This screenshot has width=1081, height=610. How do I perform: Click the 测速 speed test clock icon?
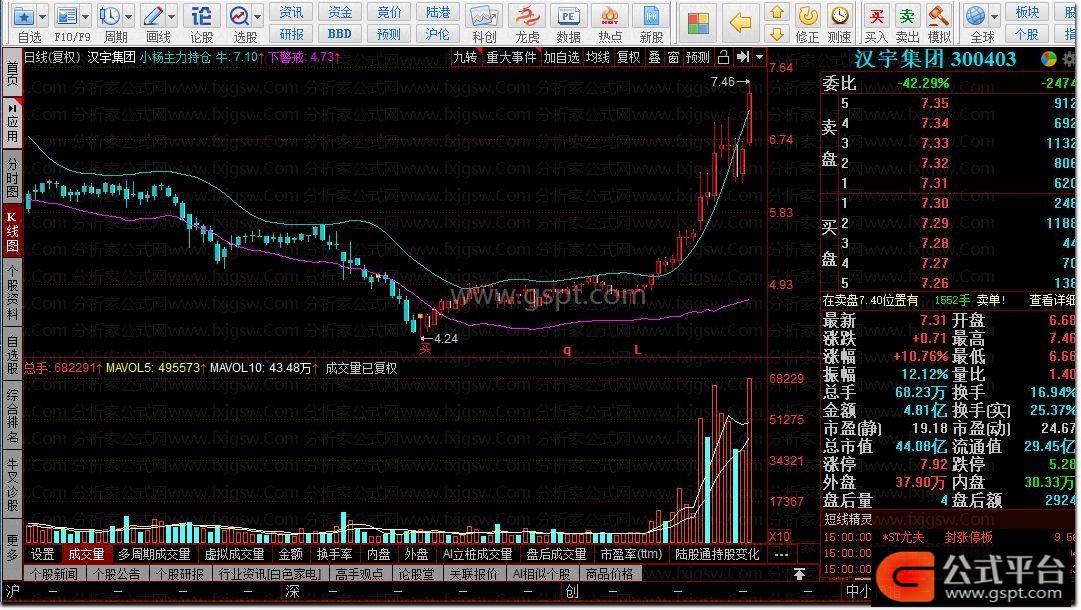[x=839, y=16]
